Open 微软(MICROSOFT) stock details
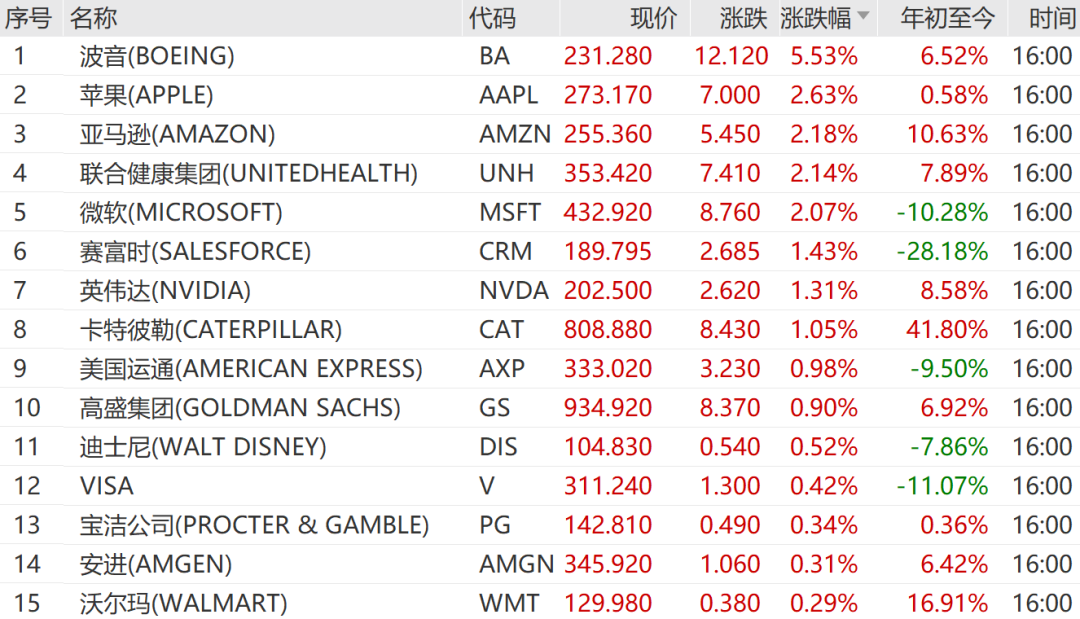The image size is (1080, 619). tap(181, 212)
